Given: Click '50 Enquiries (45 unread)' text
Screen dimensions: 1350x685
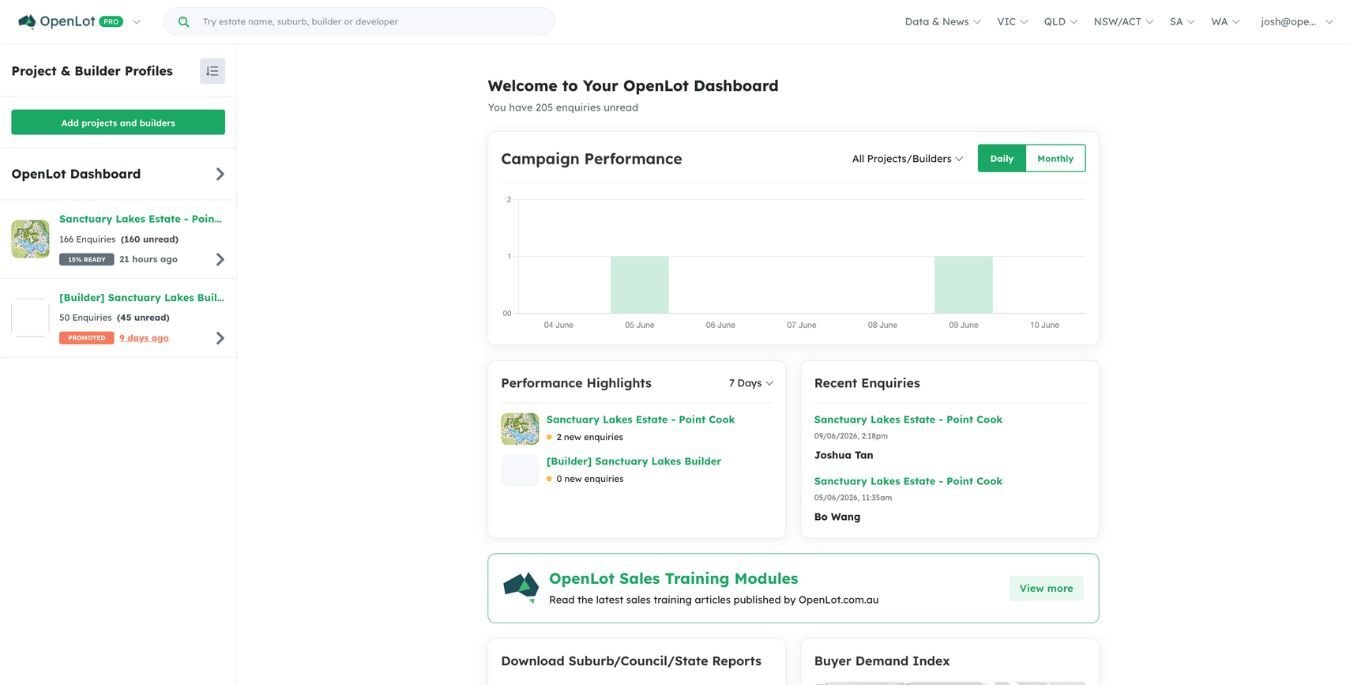Looking at the screenshot, I should pos(114,318).
